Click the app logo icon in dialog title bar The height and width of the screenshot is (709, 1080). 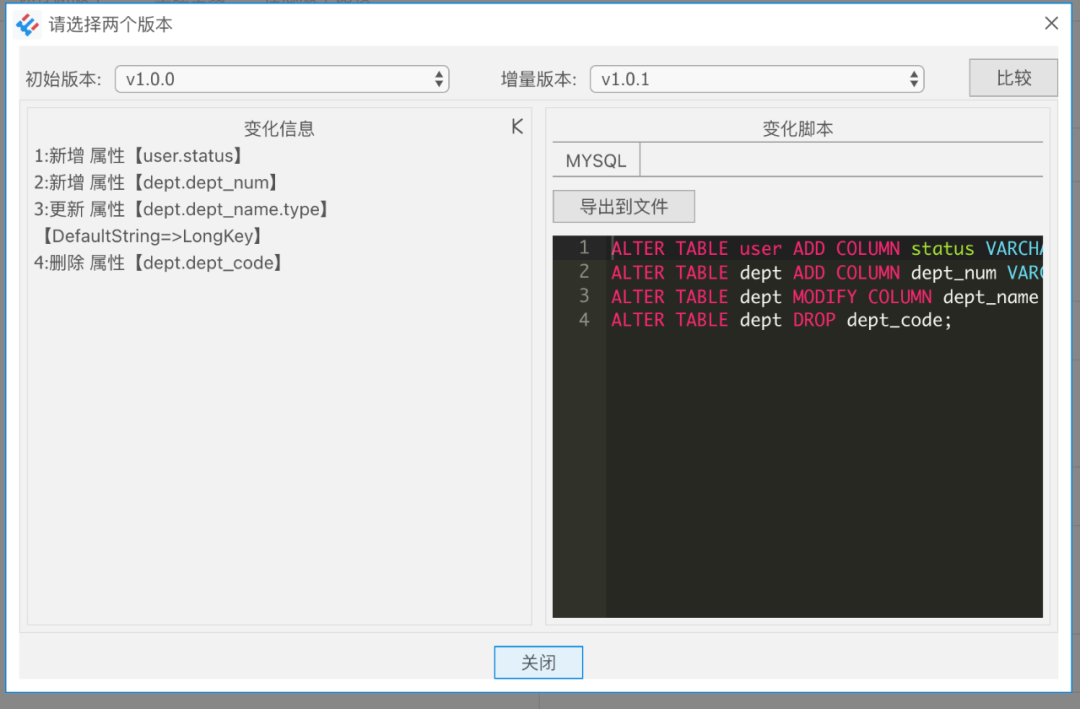25,23
